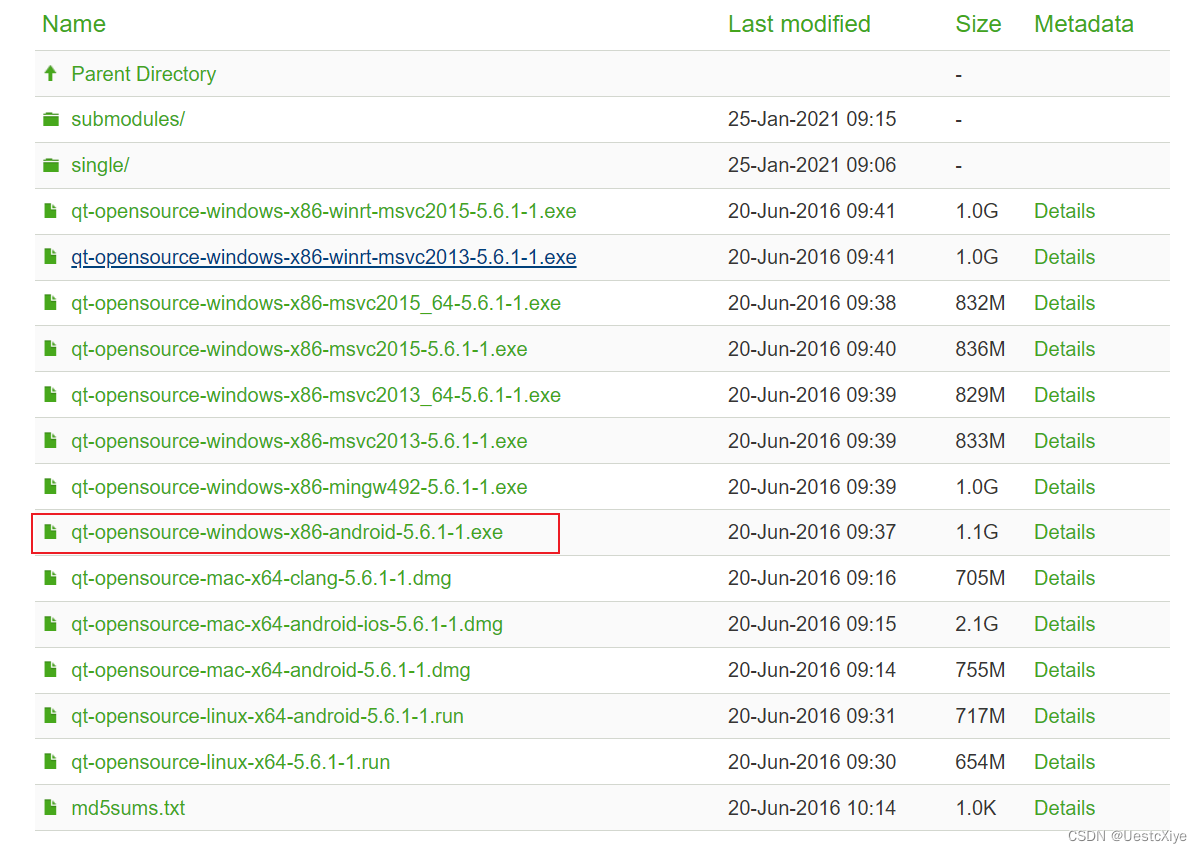Viewport: 1202px width, 853px height.
Task: Open Details for mingw492 exe
Action: 1064,487
